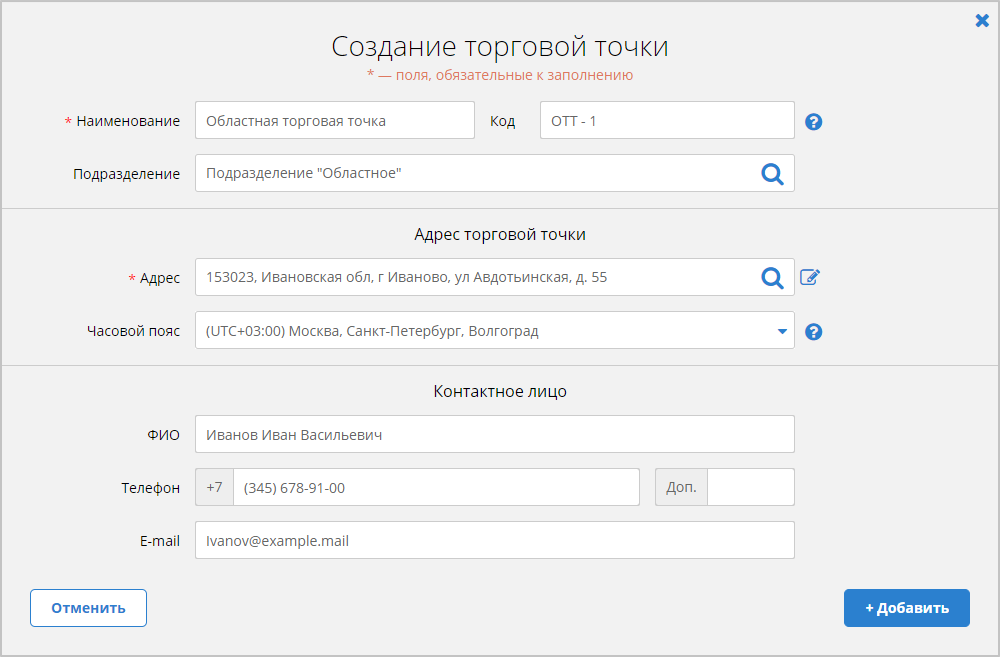Expand the Часовой пояс dropdown arrow

pos(782,332)
